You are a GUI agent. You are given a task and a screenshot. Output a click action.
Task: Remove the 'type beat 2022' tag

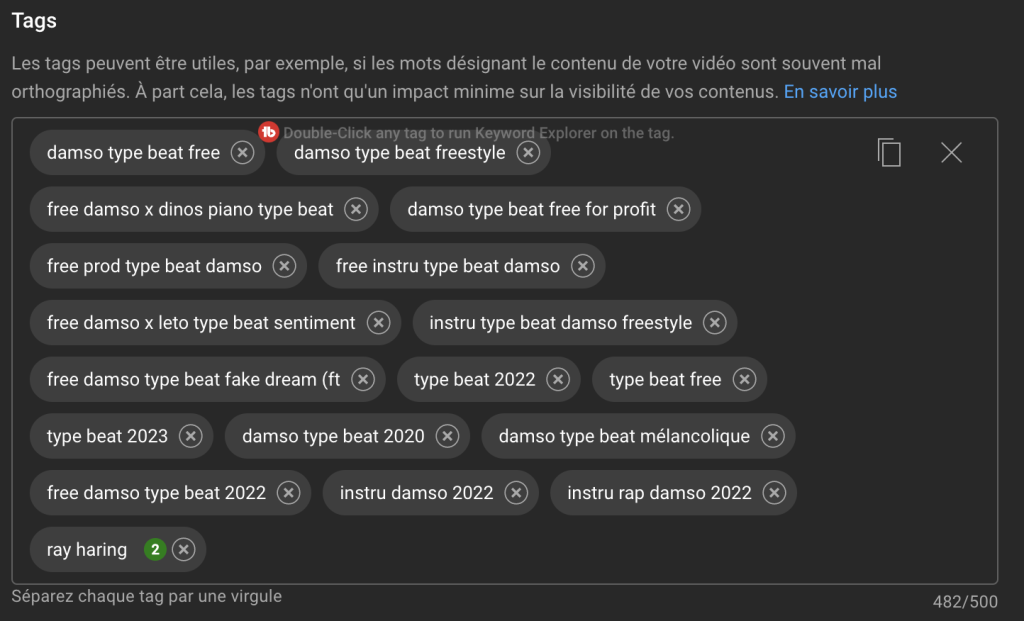pos(558,380)
